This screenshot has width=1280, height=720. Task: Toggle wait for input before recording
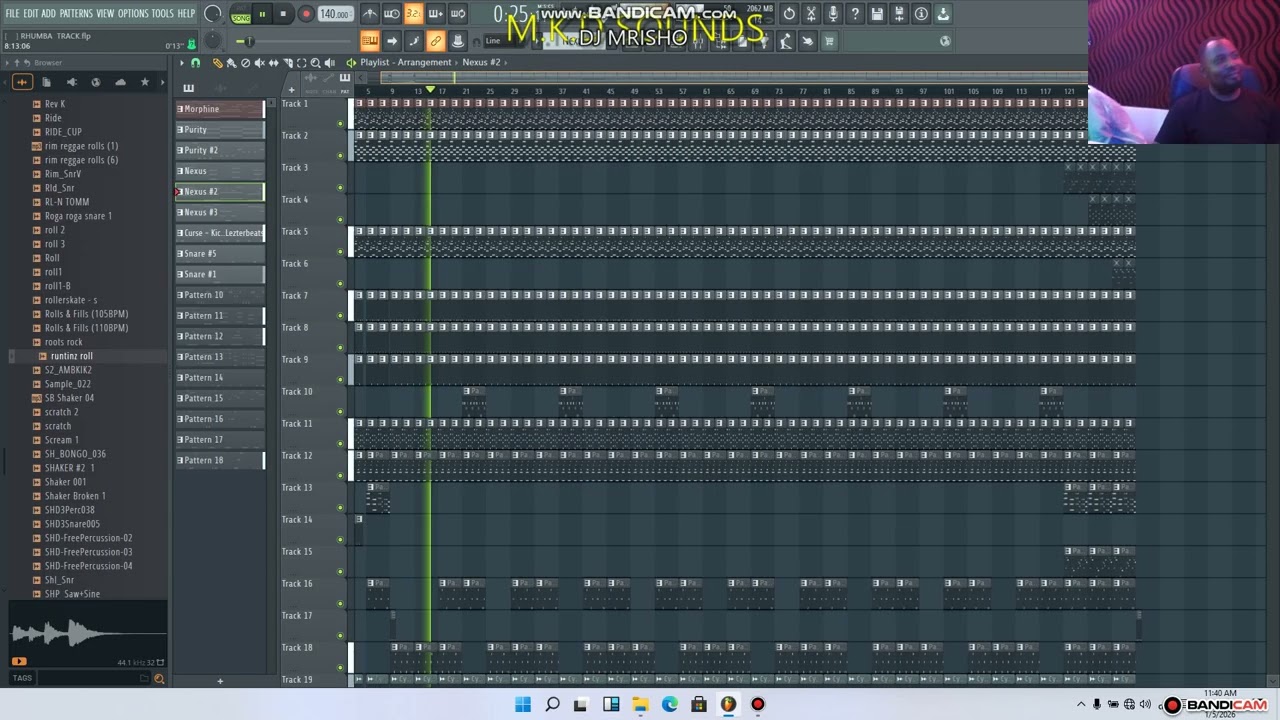click(392, 14)
